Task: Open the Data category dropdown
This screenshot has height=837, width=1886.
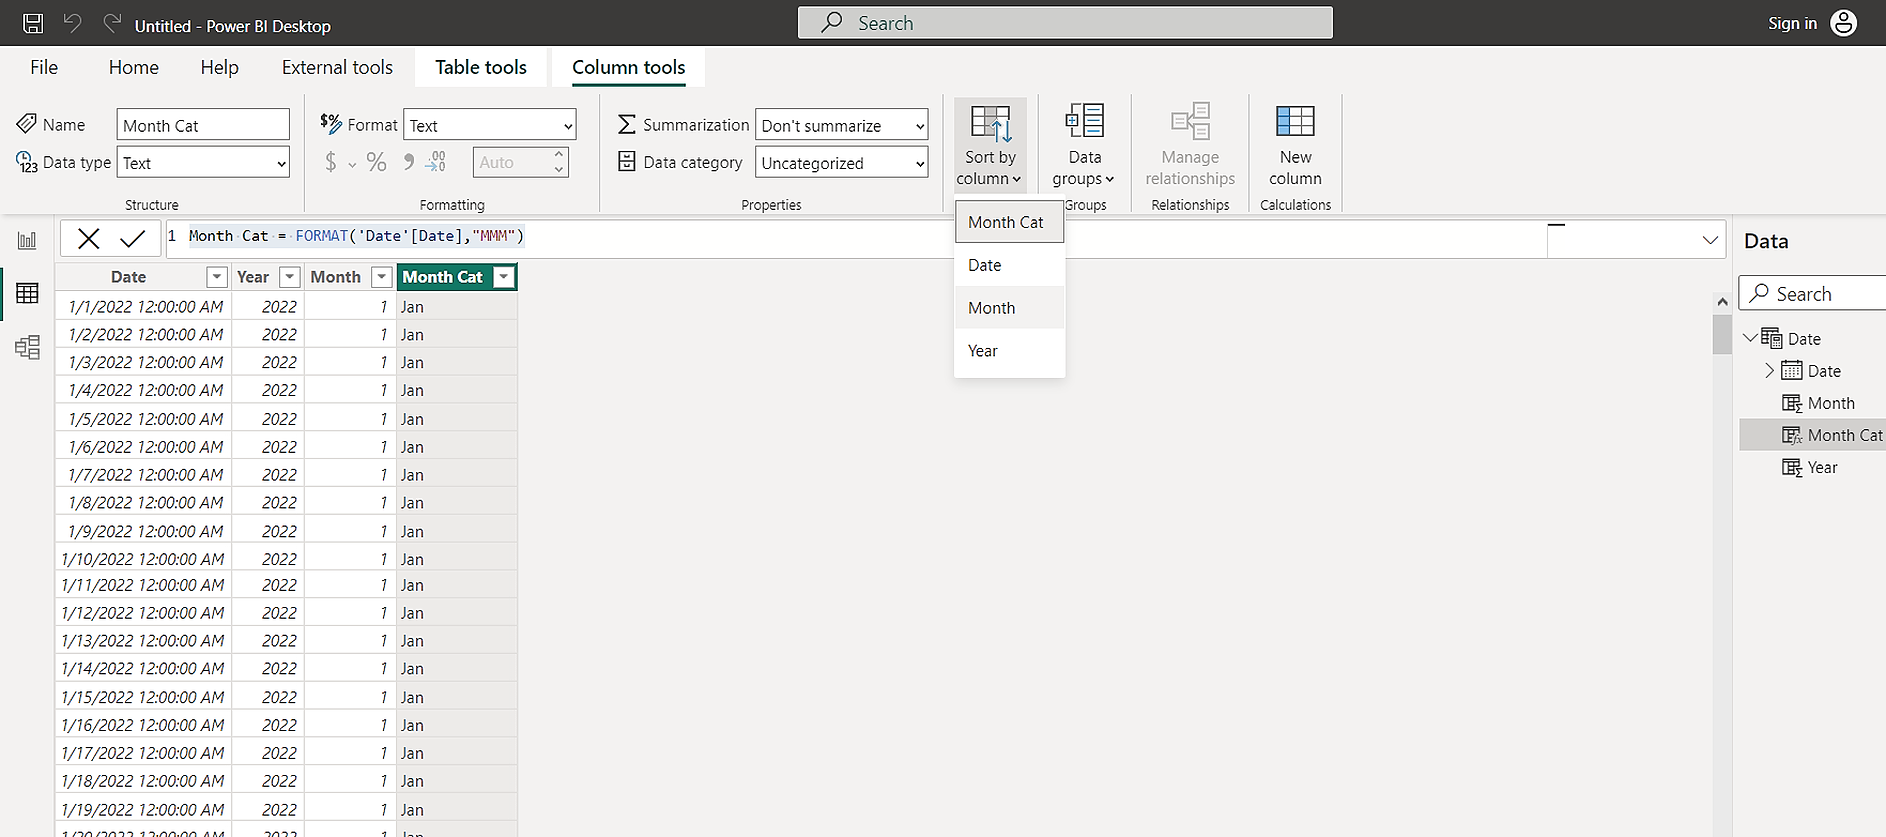Action: pyautogui.click(x=841, y=163)
